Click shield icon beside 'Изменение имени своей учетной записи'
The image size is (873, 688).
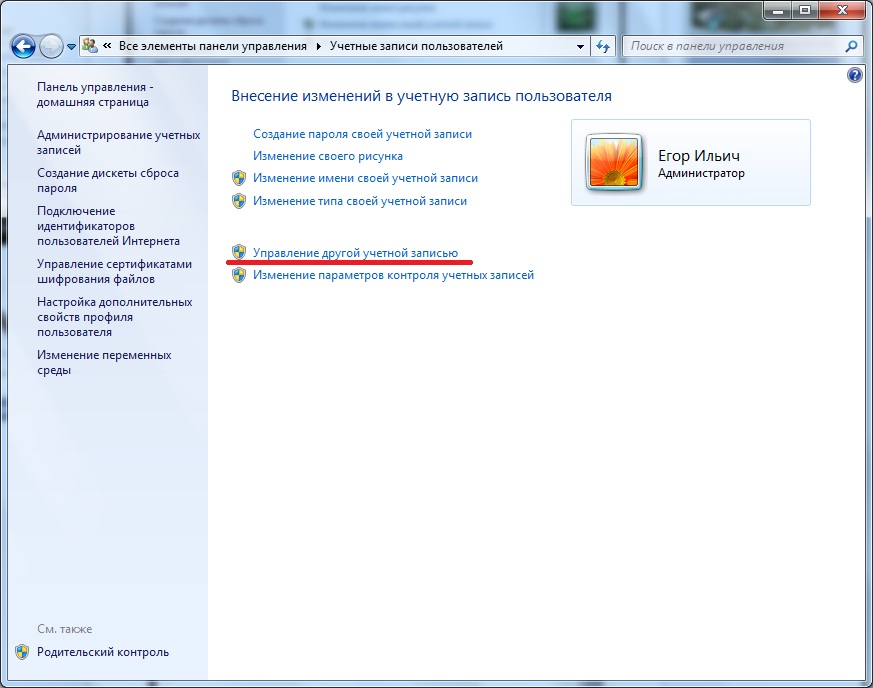click(239, 178)
